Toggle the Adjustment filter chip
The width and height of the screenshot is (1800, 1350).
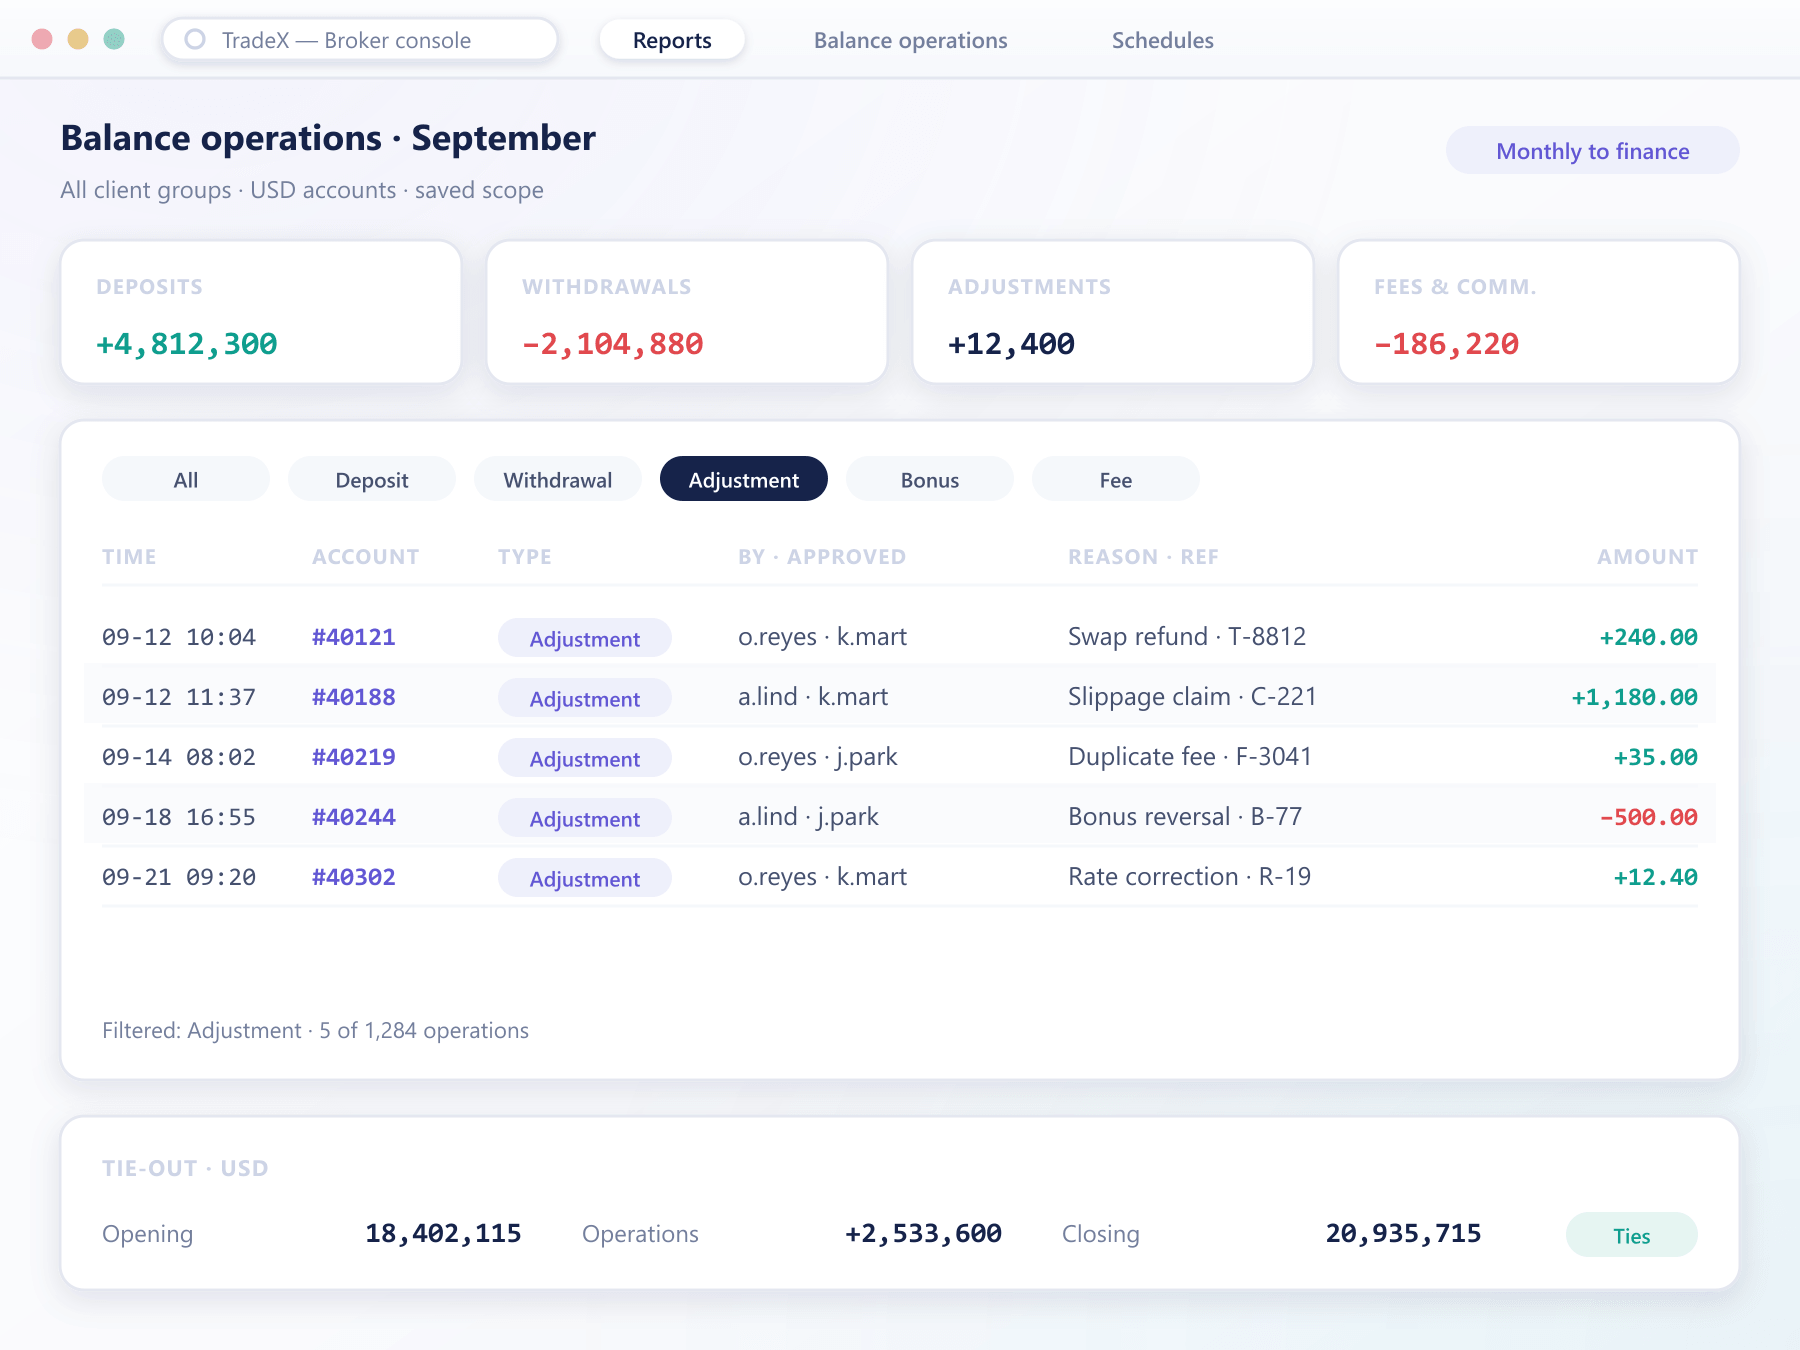[x=744, y=479]
